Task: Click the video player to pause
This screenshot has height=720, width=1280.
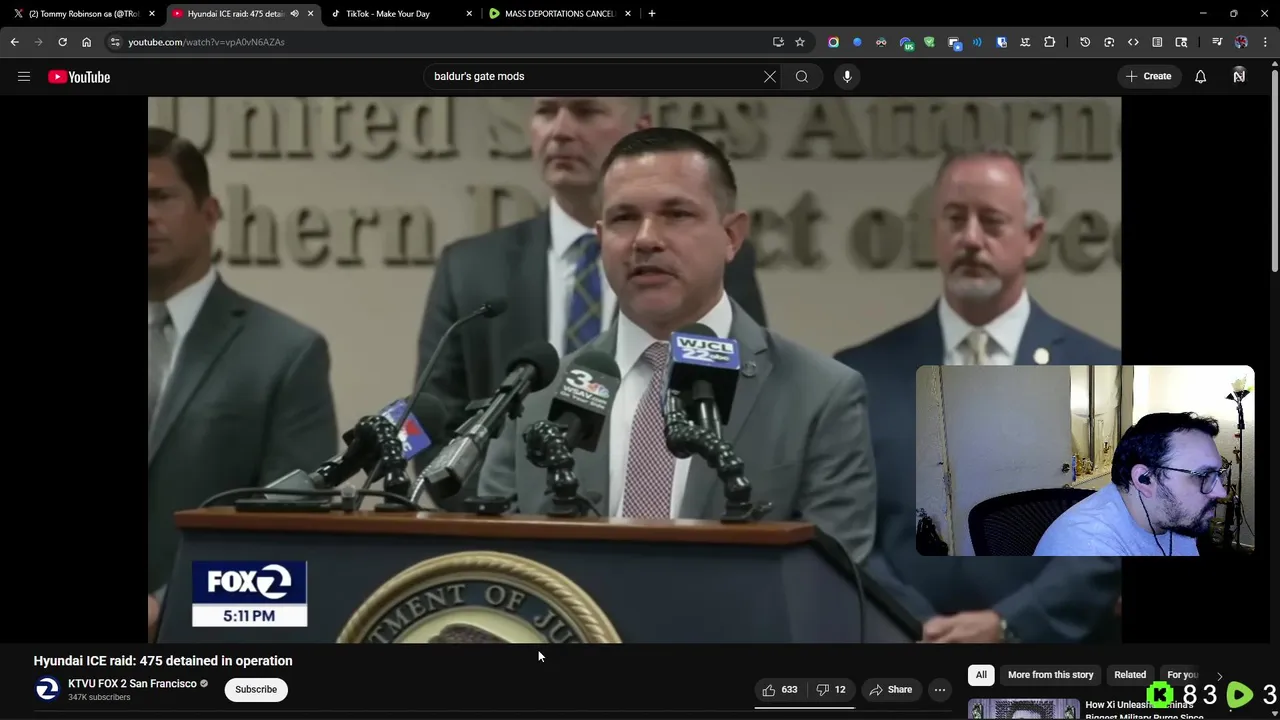Action: pyautogui.click(x=634, y=369)
